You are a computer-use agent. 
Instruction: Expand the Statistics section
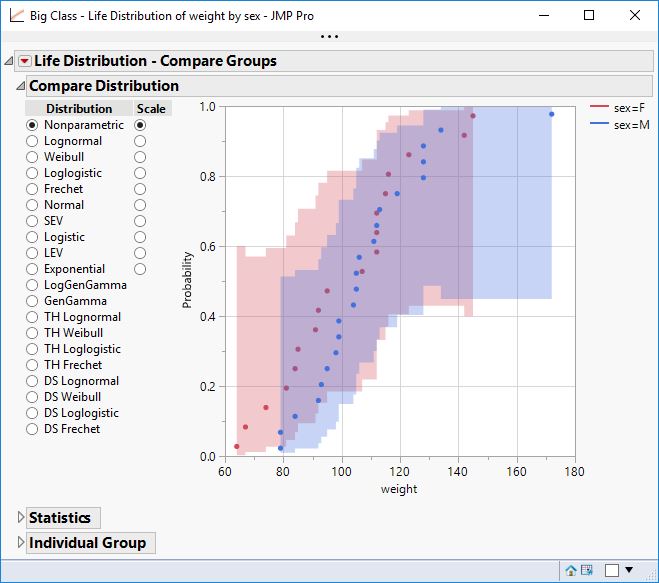(x=21, y=517)
